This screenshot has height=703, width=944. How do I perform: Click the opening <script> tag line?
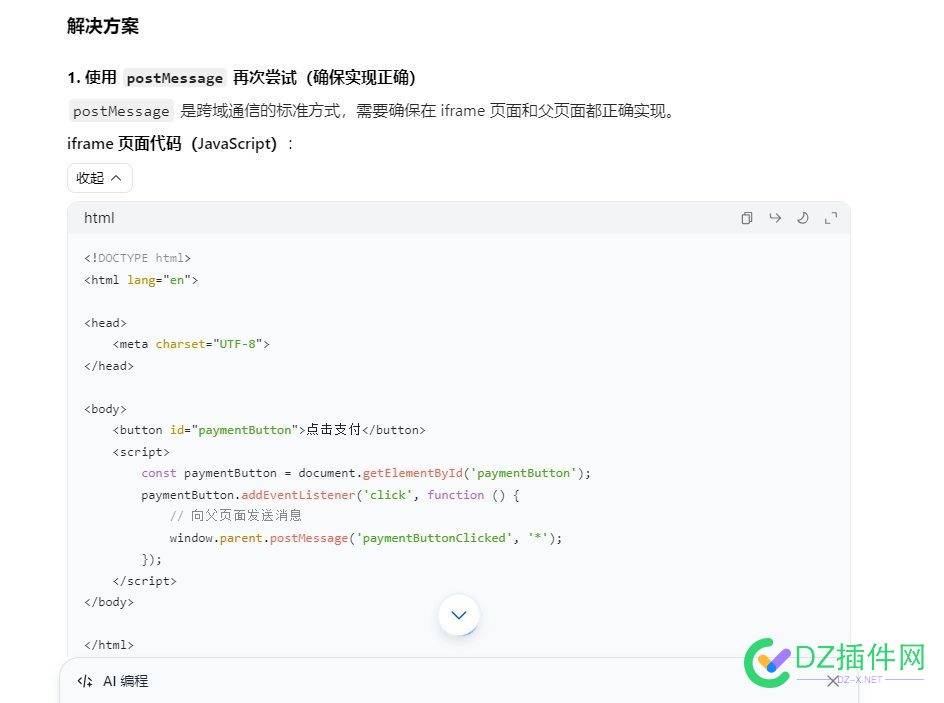tap(141, 452)
